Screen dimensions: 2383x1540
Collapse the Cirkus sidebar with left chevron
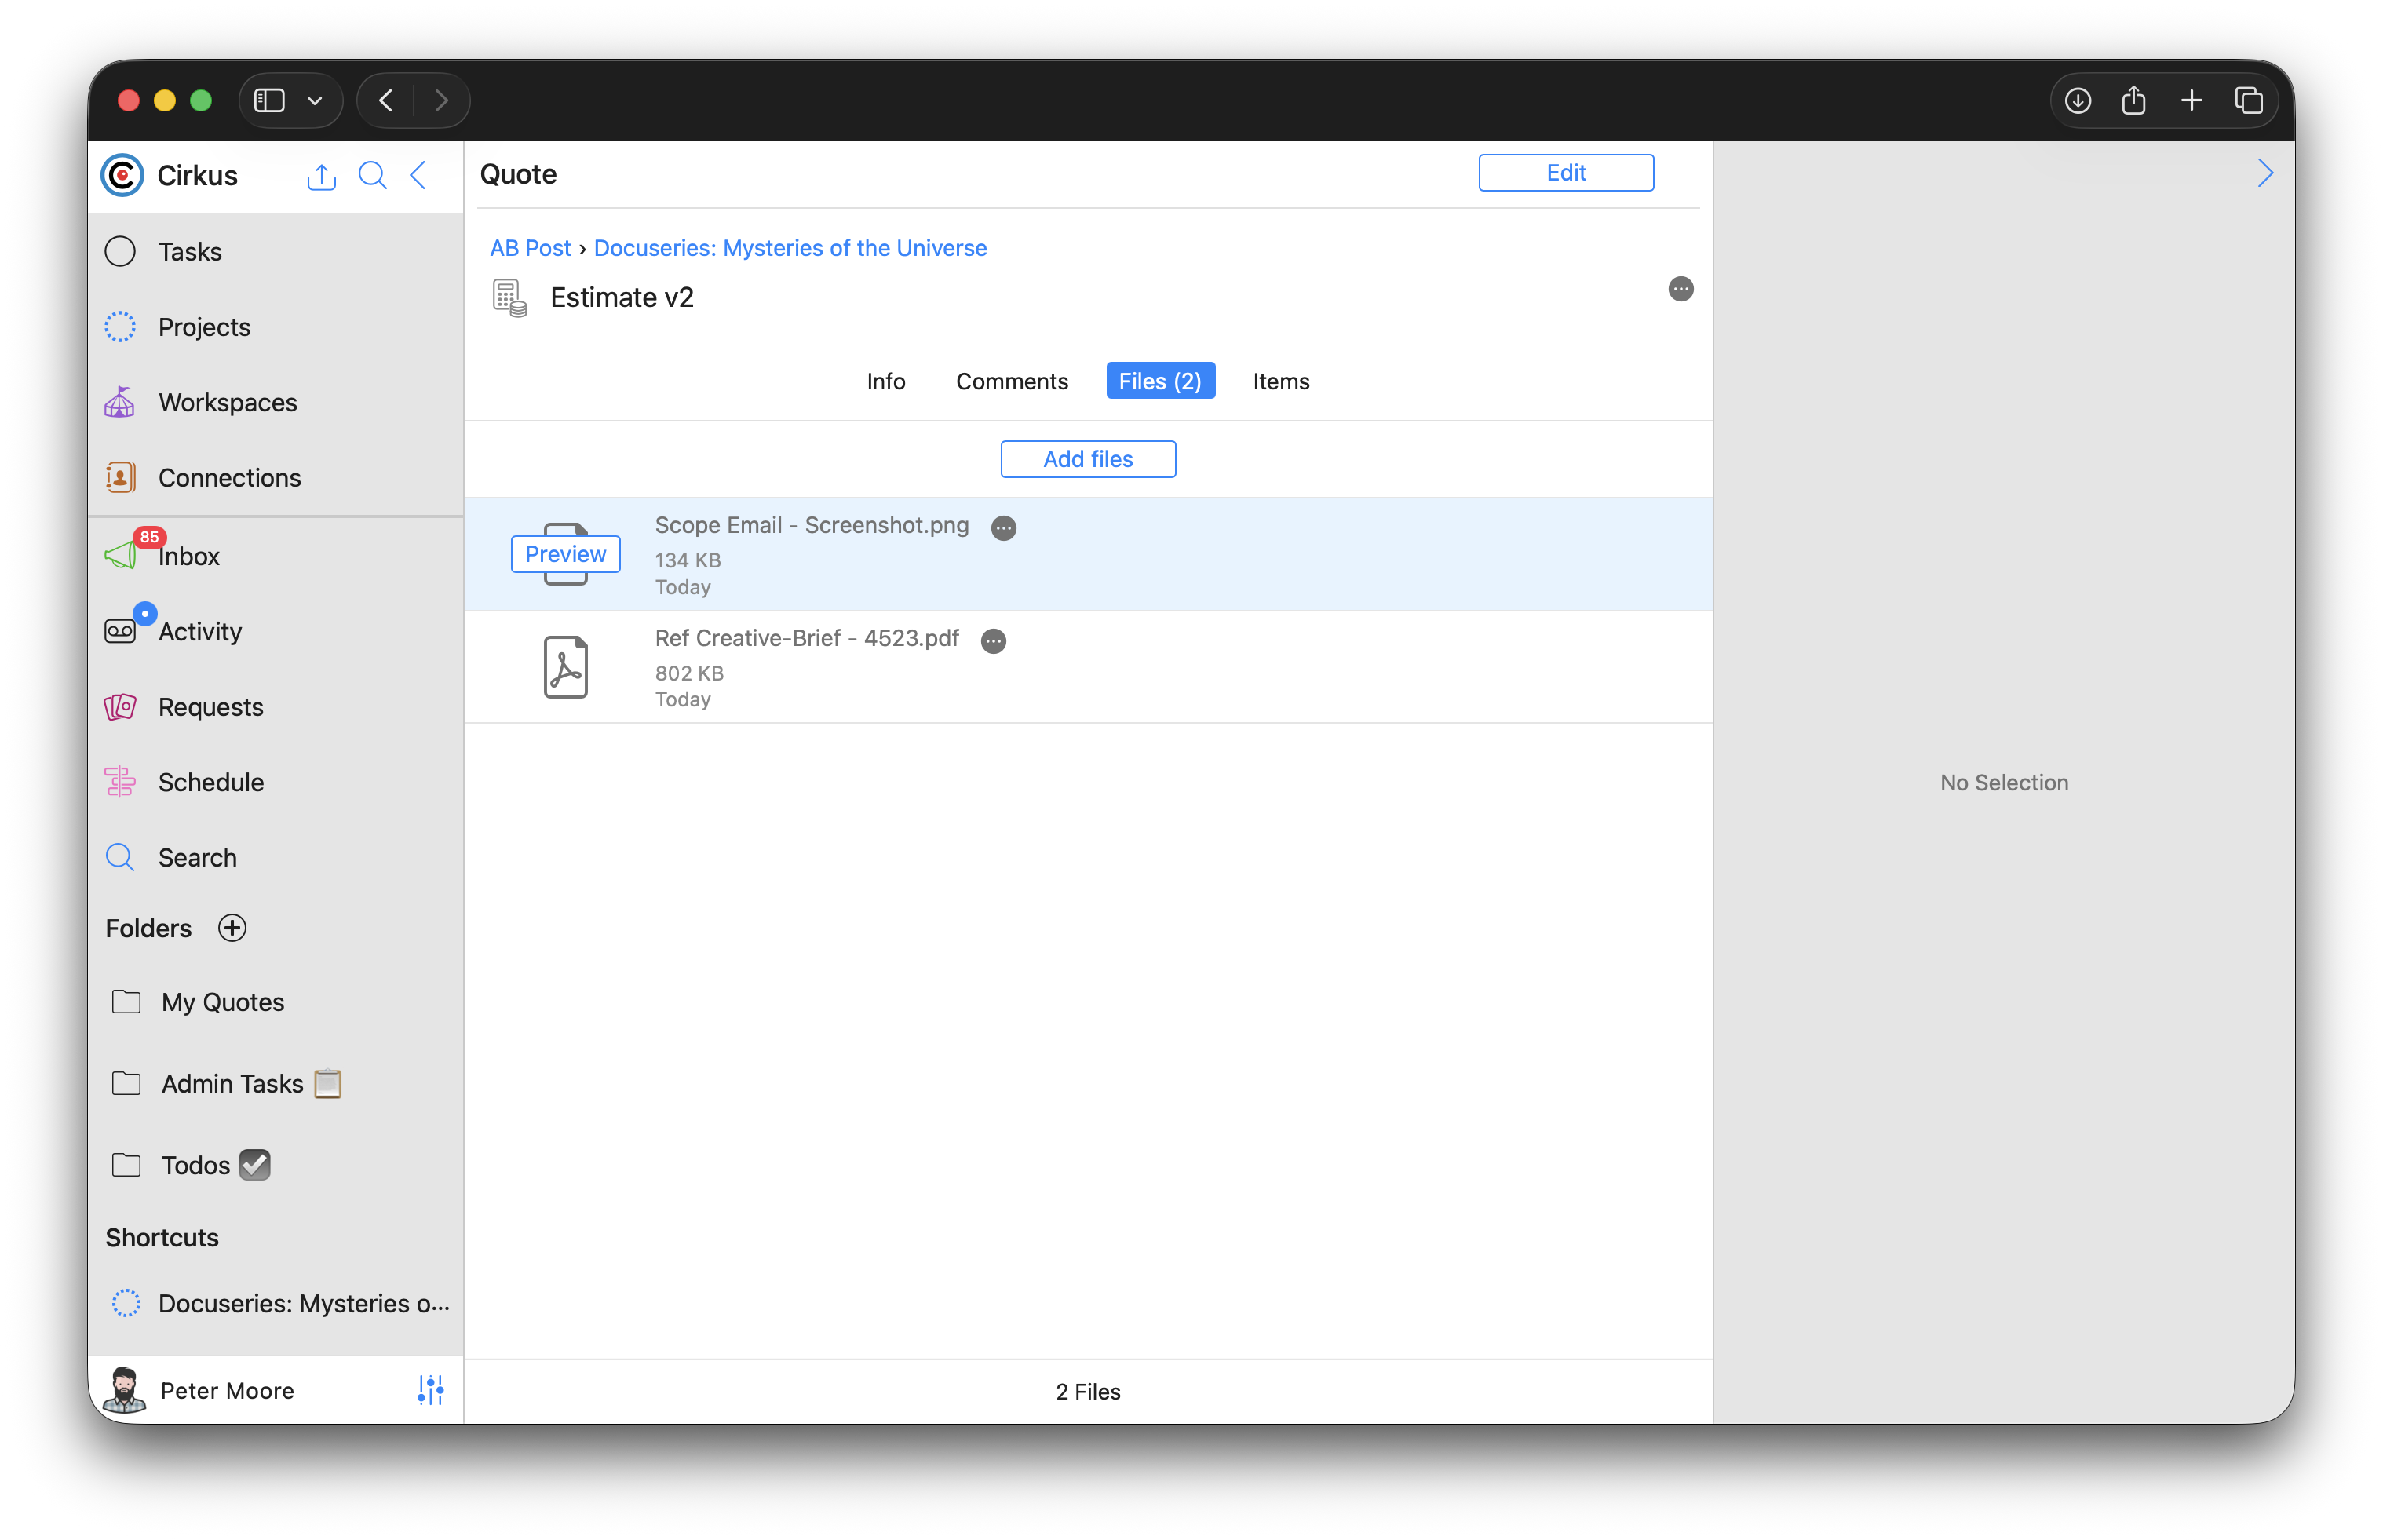[419, 176]
